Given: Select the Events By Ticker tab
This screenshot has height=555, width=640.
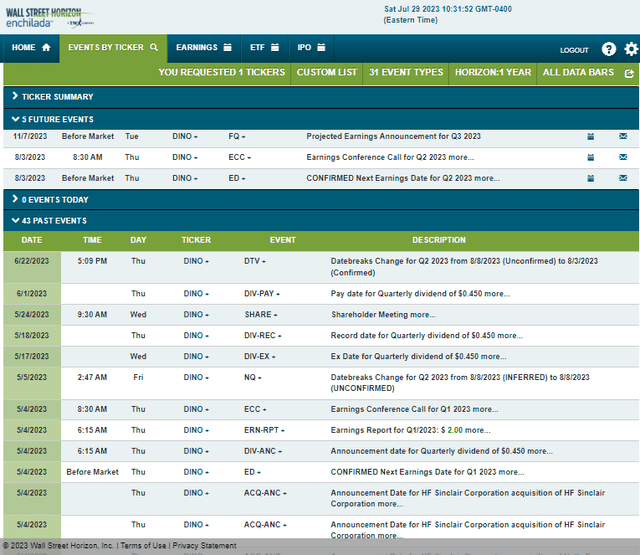Looking at the screenshot, I should pyautogui.click(x=113, y=48).
